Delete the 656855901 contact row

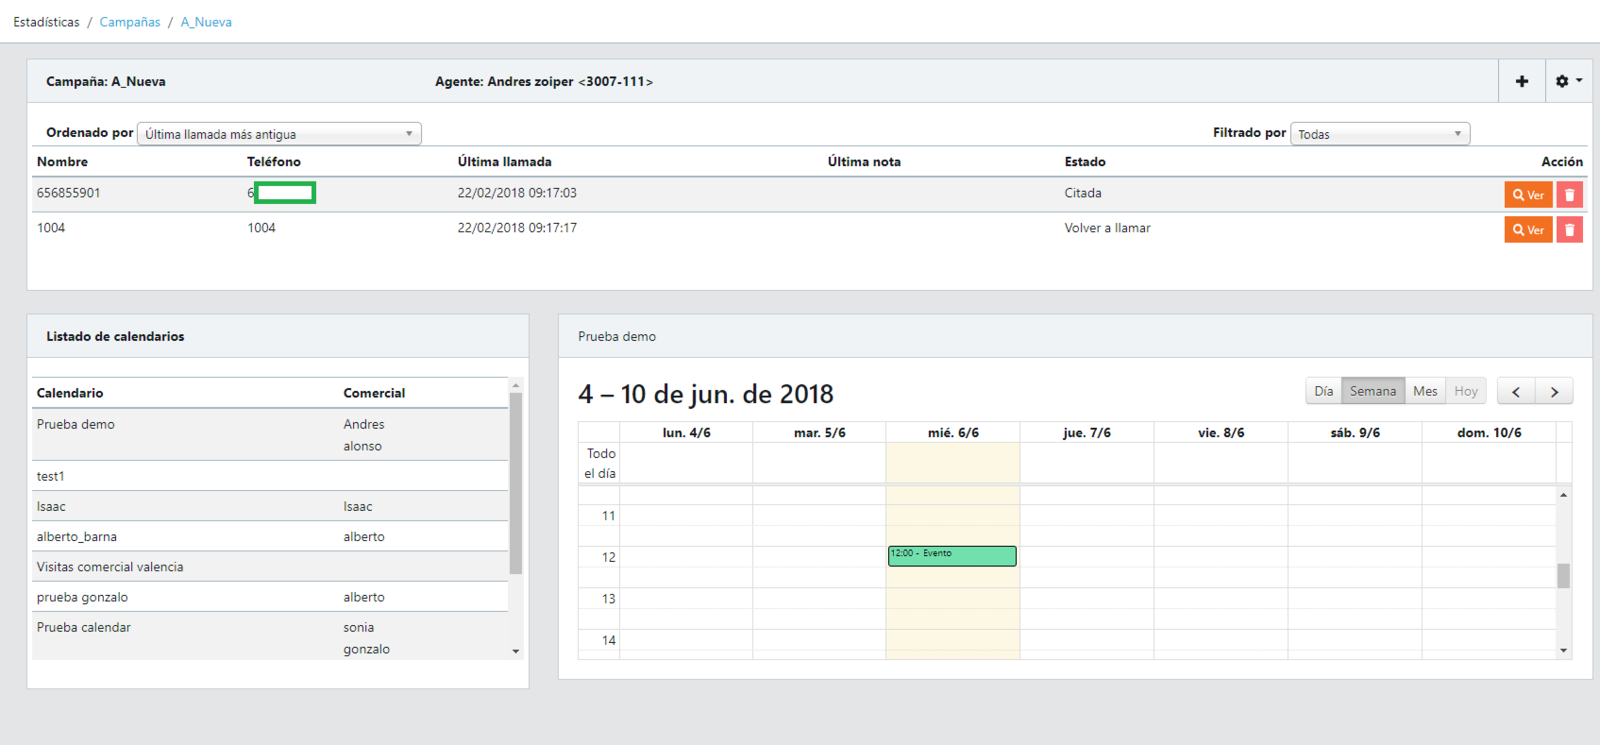(1569, 195)
